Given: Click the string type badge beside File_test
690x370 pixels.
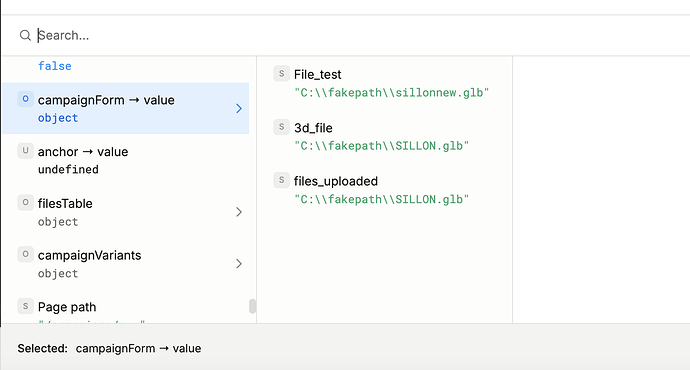Looking at the screenshot, I should tap(281, 73).
